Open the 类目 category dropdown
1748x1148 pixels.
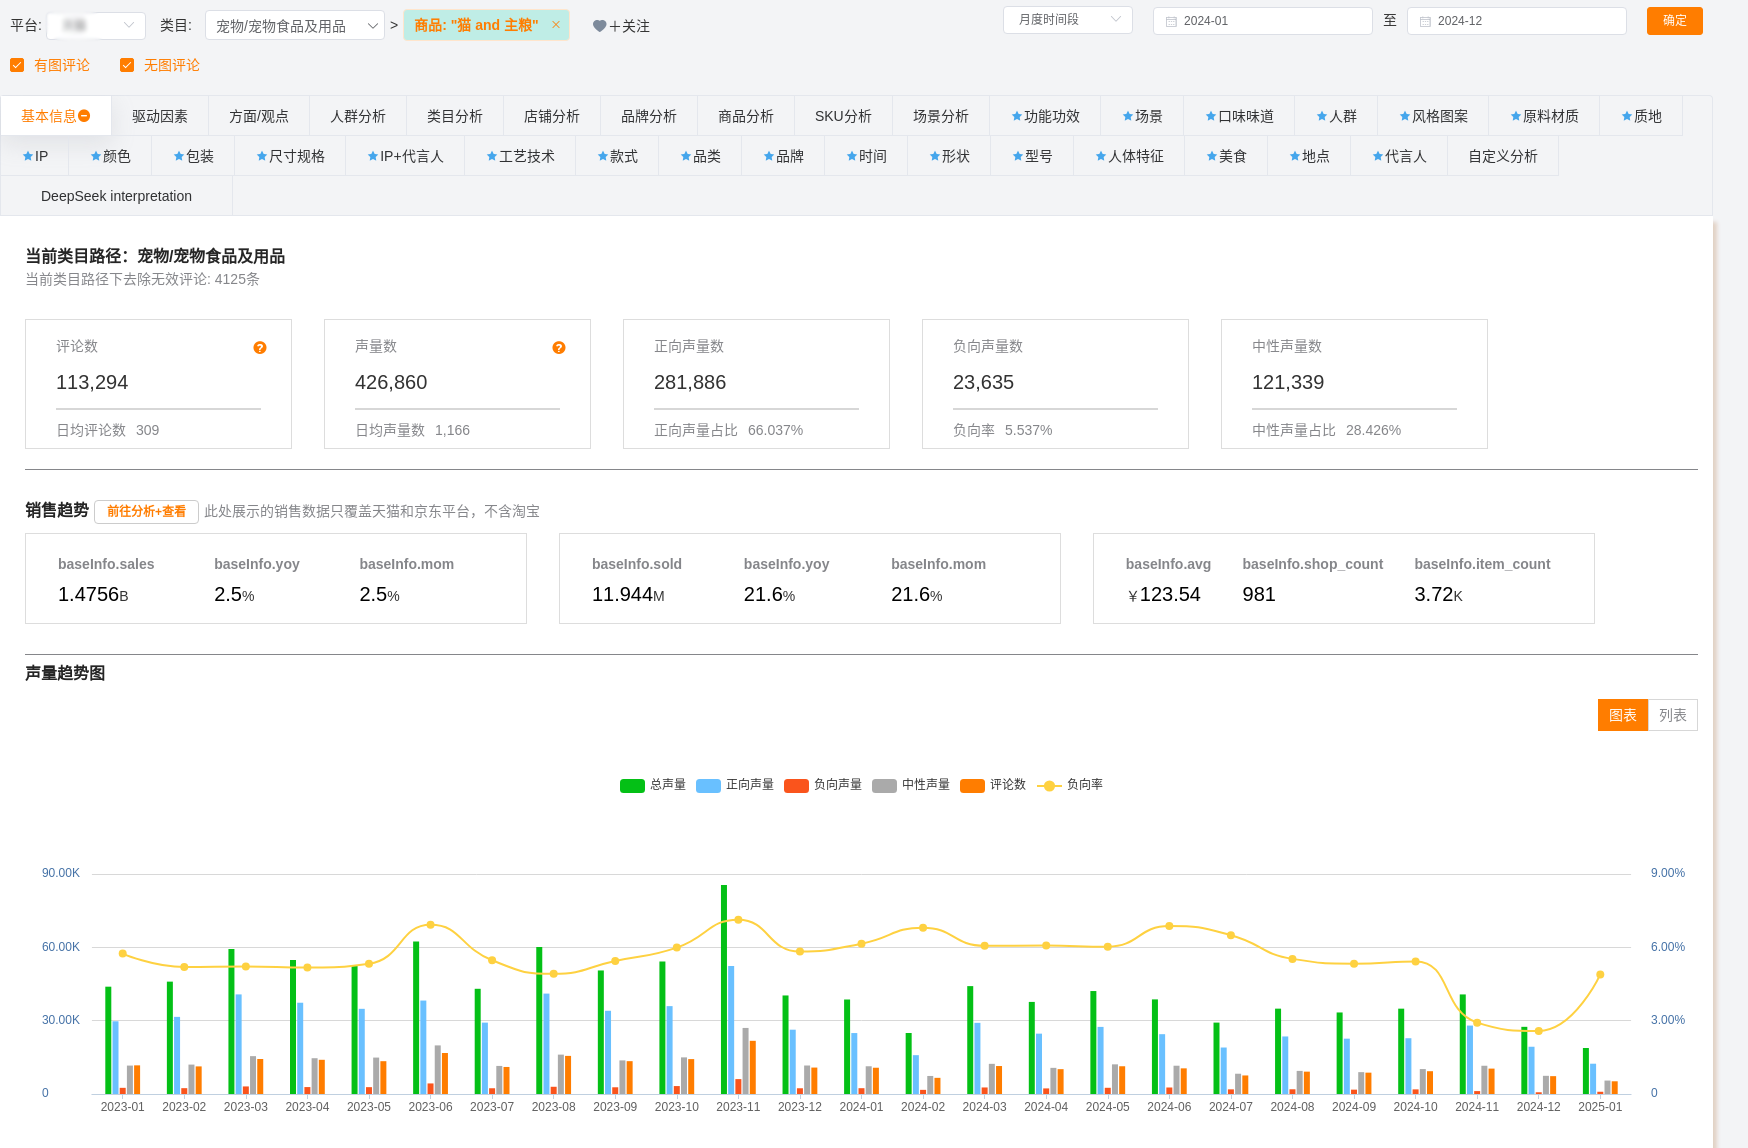tap(295, 25)
